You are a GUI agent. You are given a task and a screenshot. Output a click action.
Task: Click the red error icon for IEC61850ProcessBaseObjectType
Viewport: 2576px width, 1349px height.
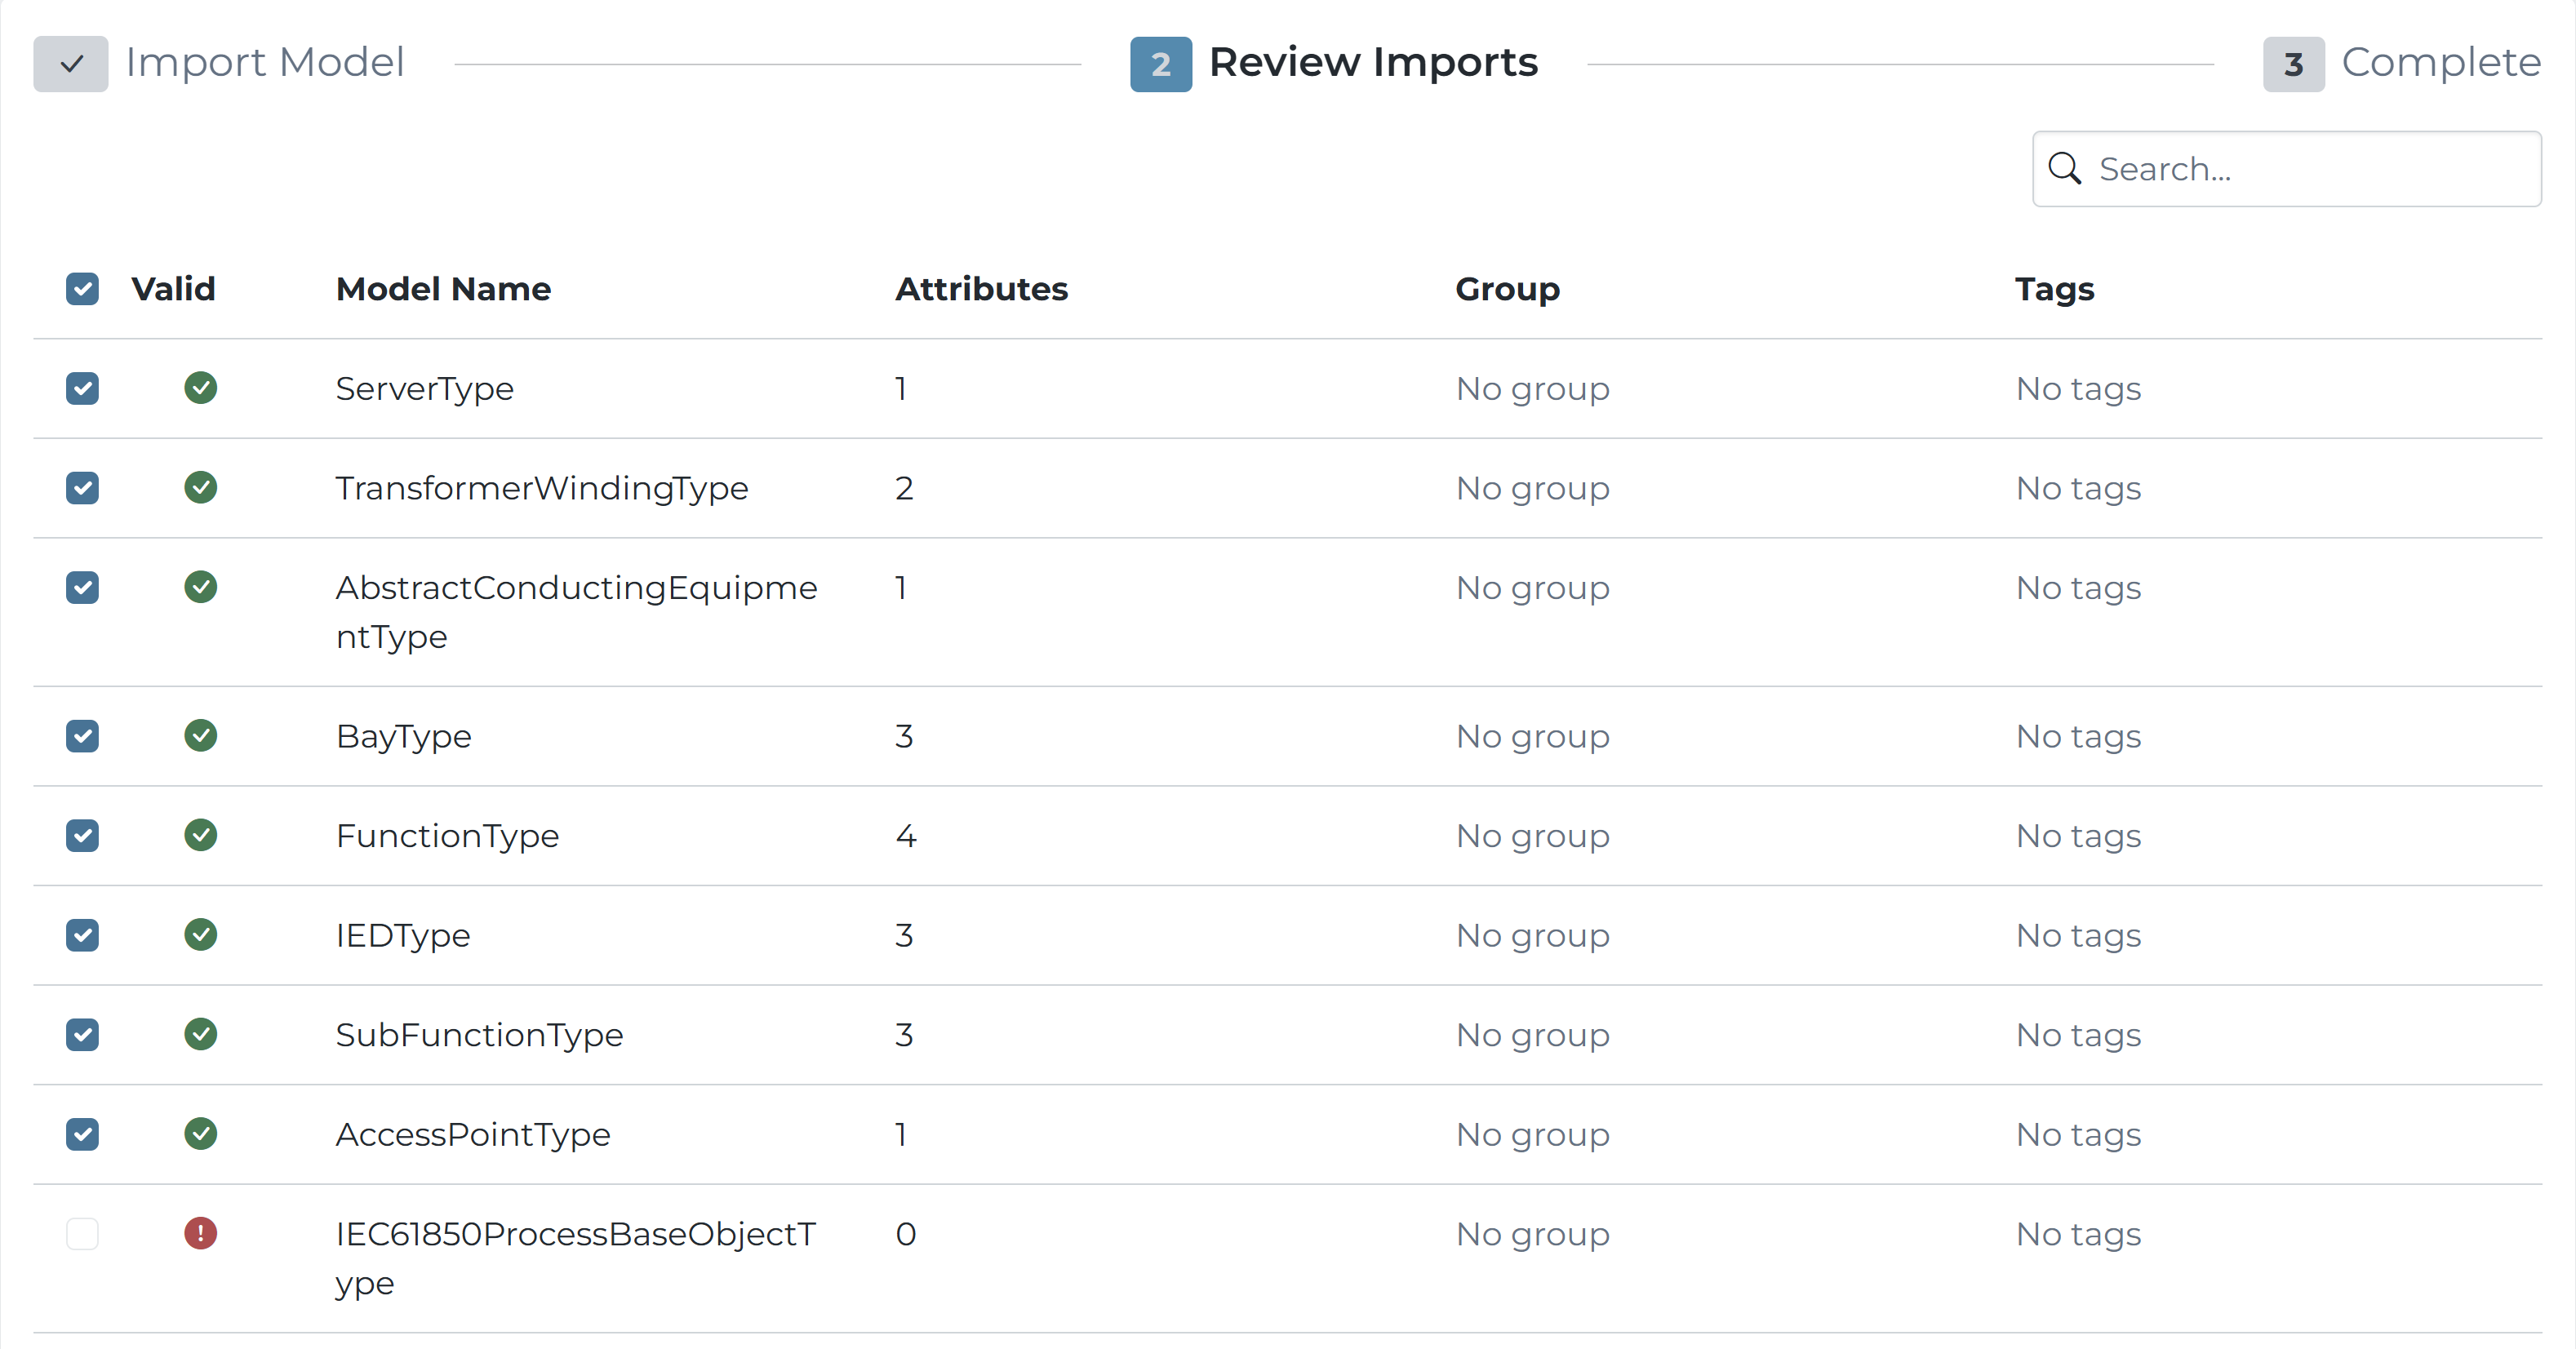click(x=201, y=1233)
